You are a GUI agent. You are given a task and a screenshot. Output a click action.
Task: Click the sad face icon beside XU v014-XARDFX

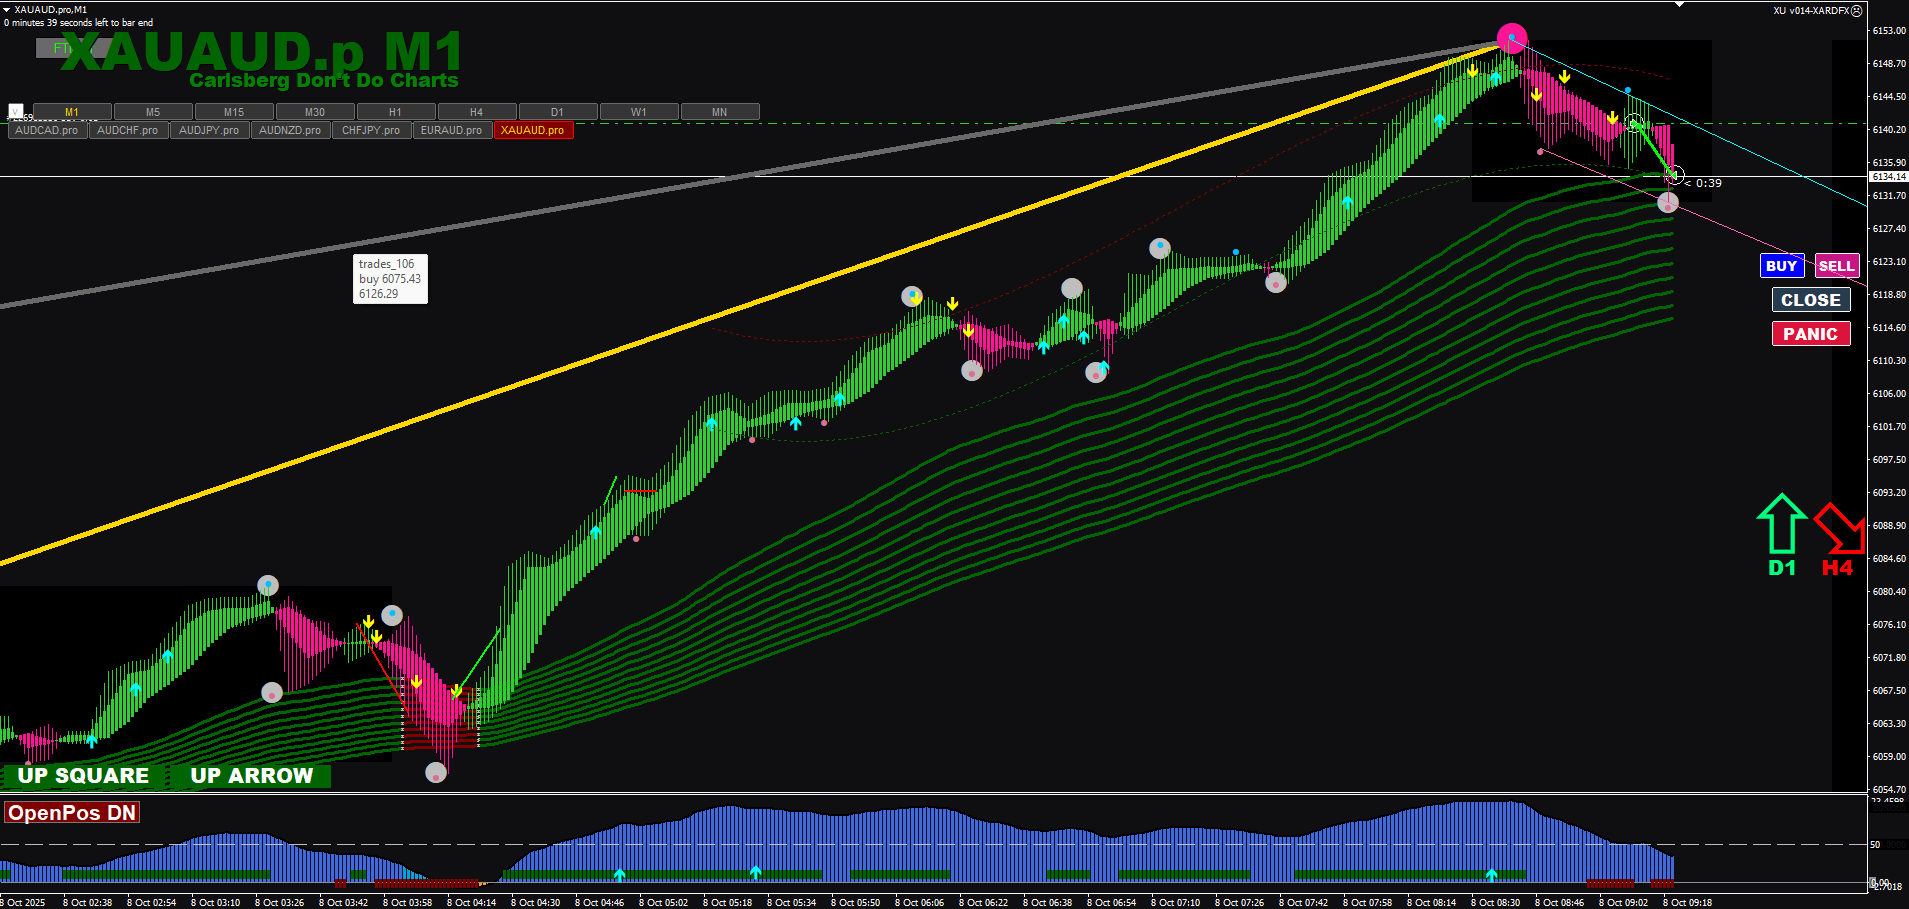(1857, 11)
